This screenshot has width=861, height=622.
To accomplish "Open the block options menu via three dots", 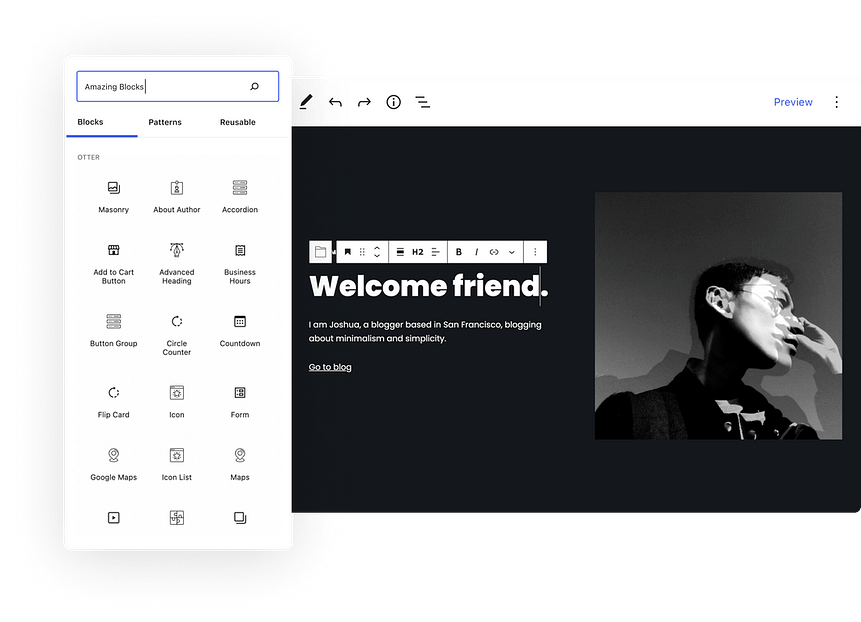I will click(536, 251).
